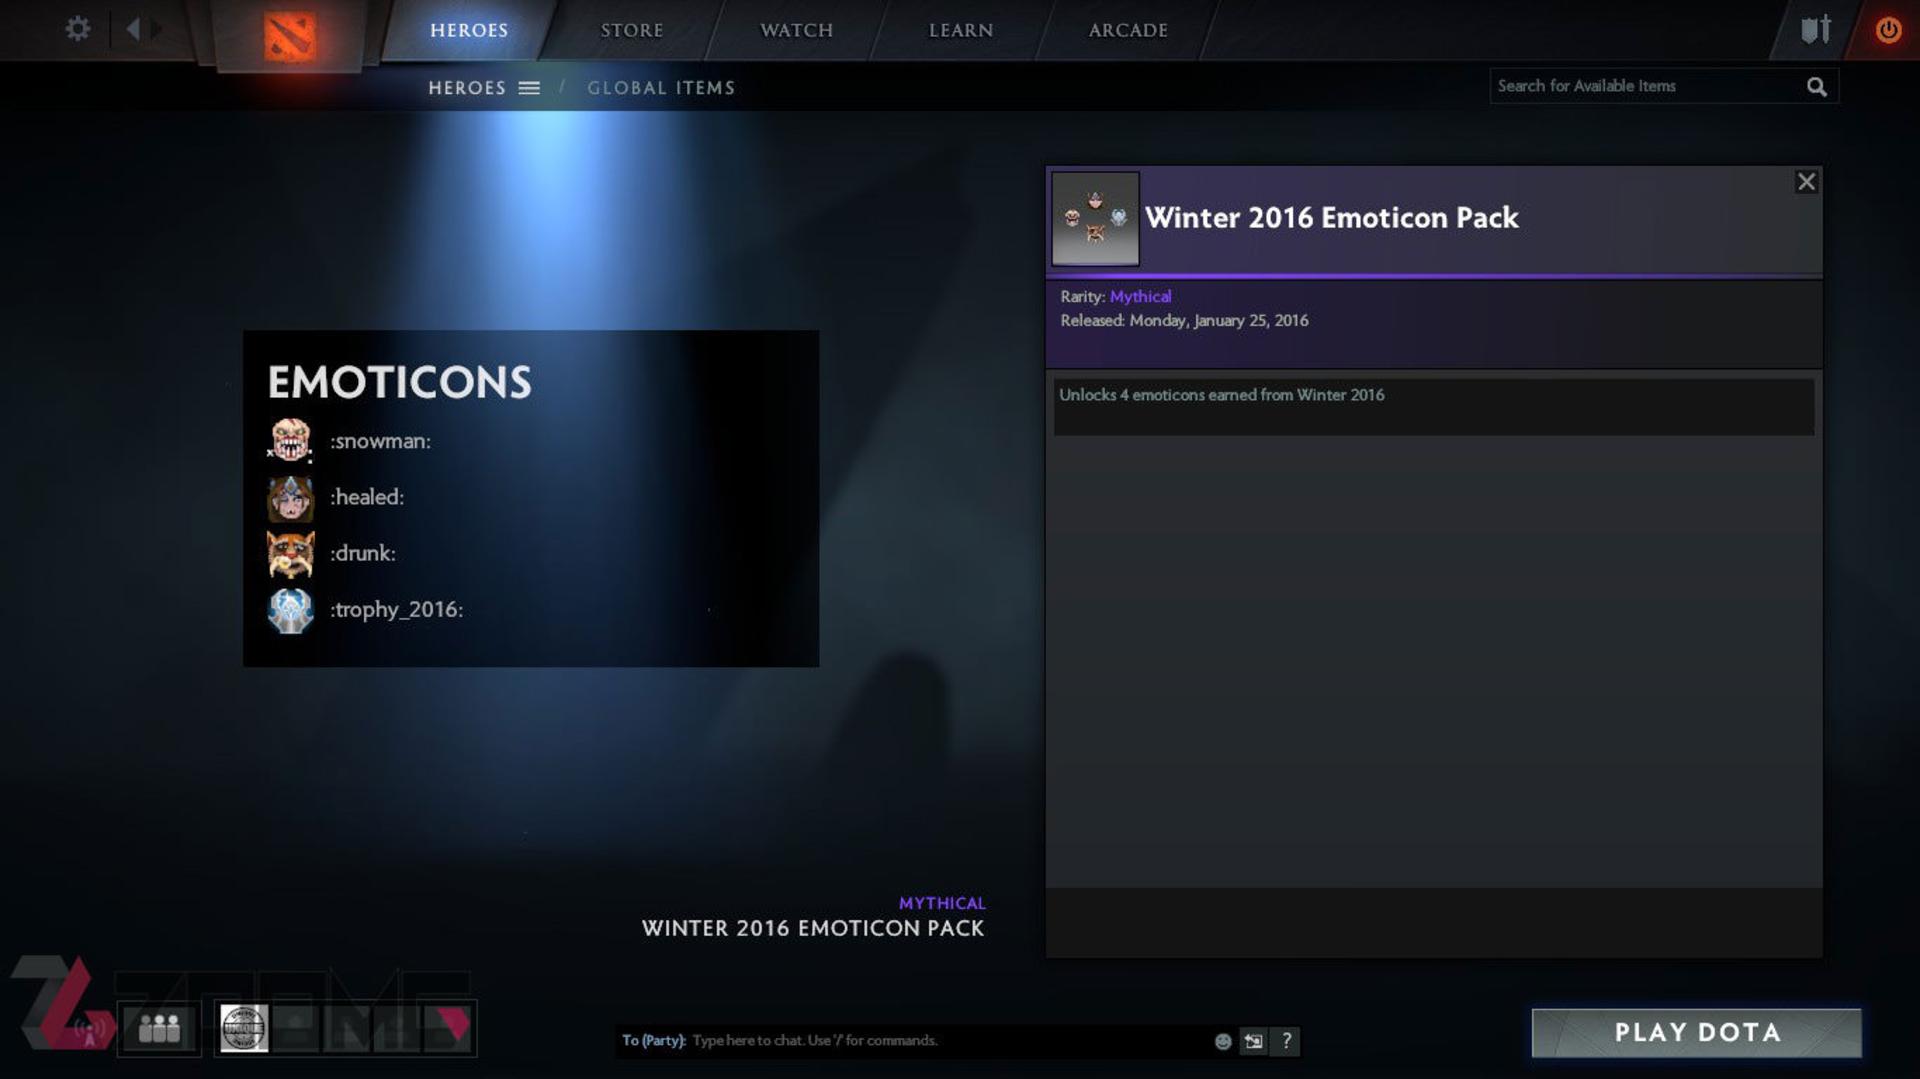Click the search magnifier icon
The width and height of the screenshot is (1920, 1079).
click(1817, 87)
